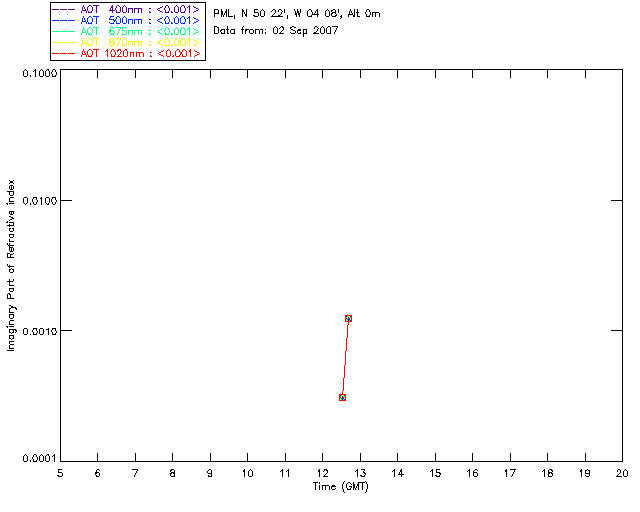Click the x-axis tick label 16
Screen dimensions: 640x512
pyautogui.click(x=473, y=473)
